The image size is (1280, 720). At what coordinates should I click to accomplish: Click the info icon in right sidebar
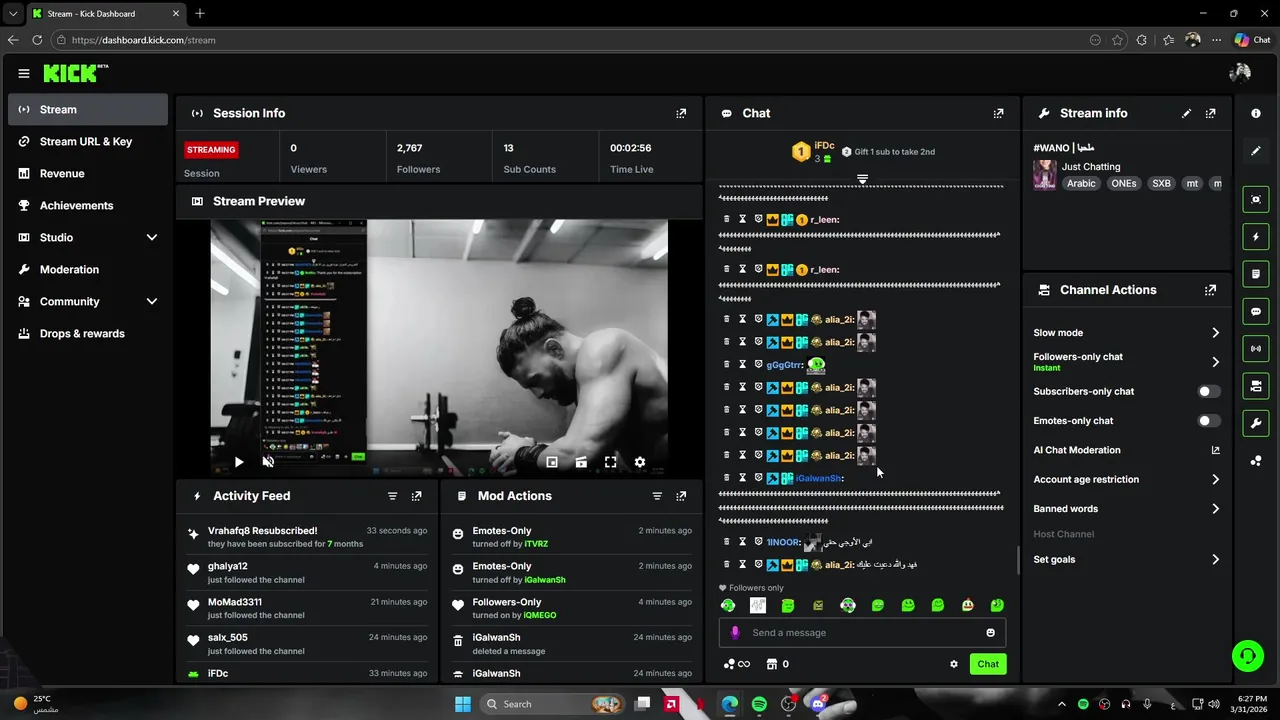(1256, 113)
